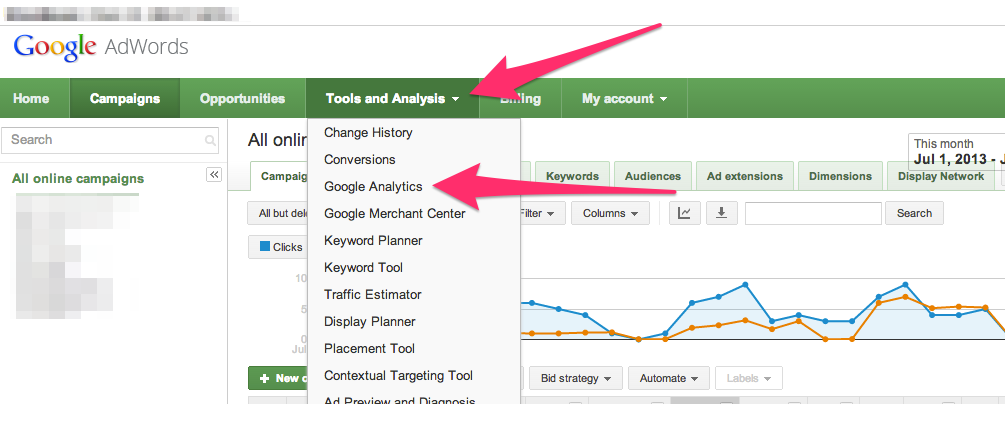1005x425 pixels.
Task: Select Display Planner in the menu
Action: click(369, 321)
